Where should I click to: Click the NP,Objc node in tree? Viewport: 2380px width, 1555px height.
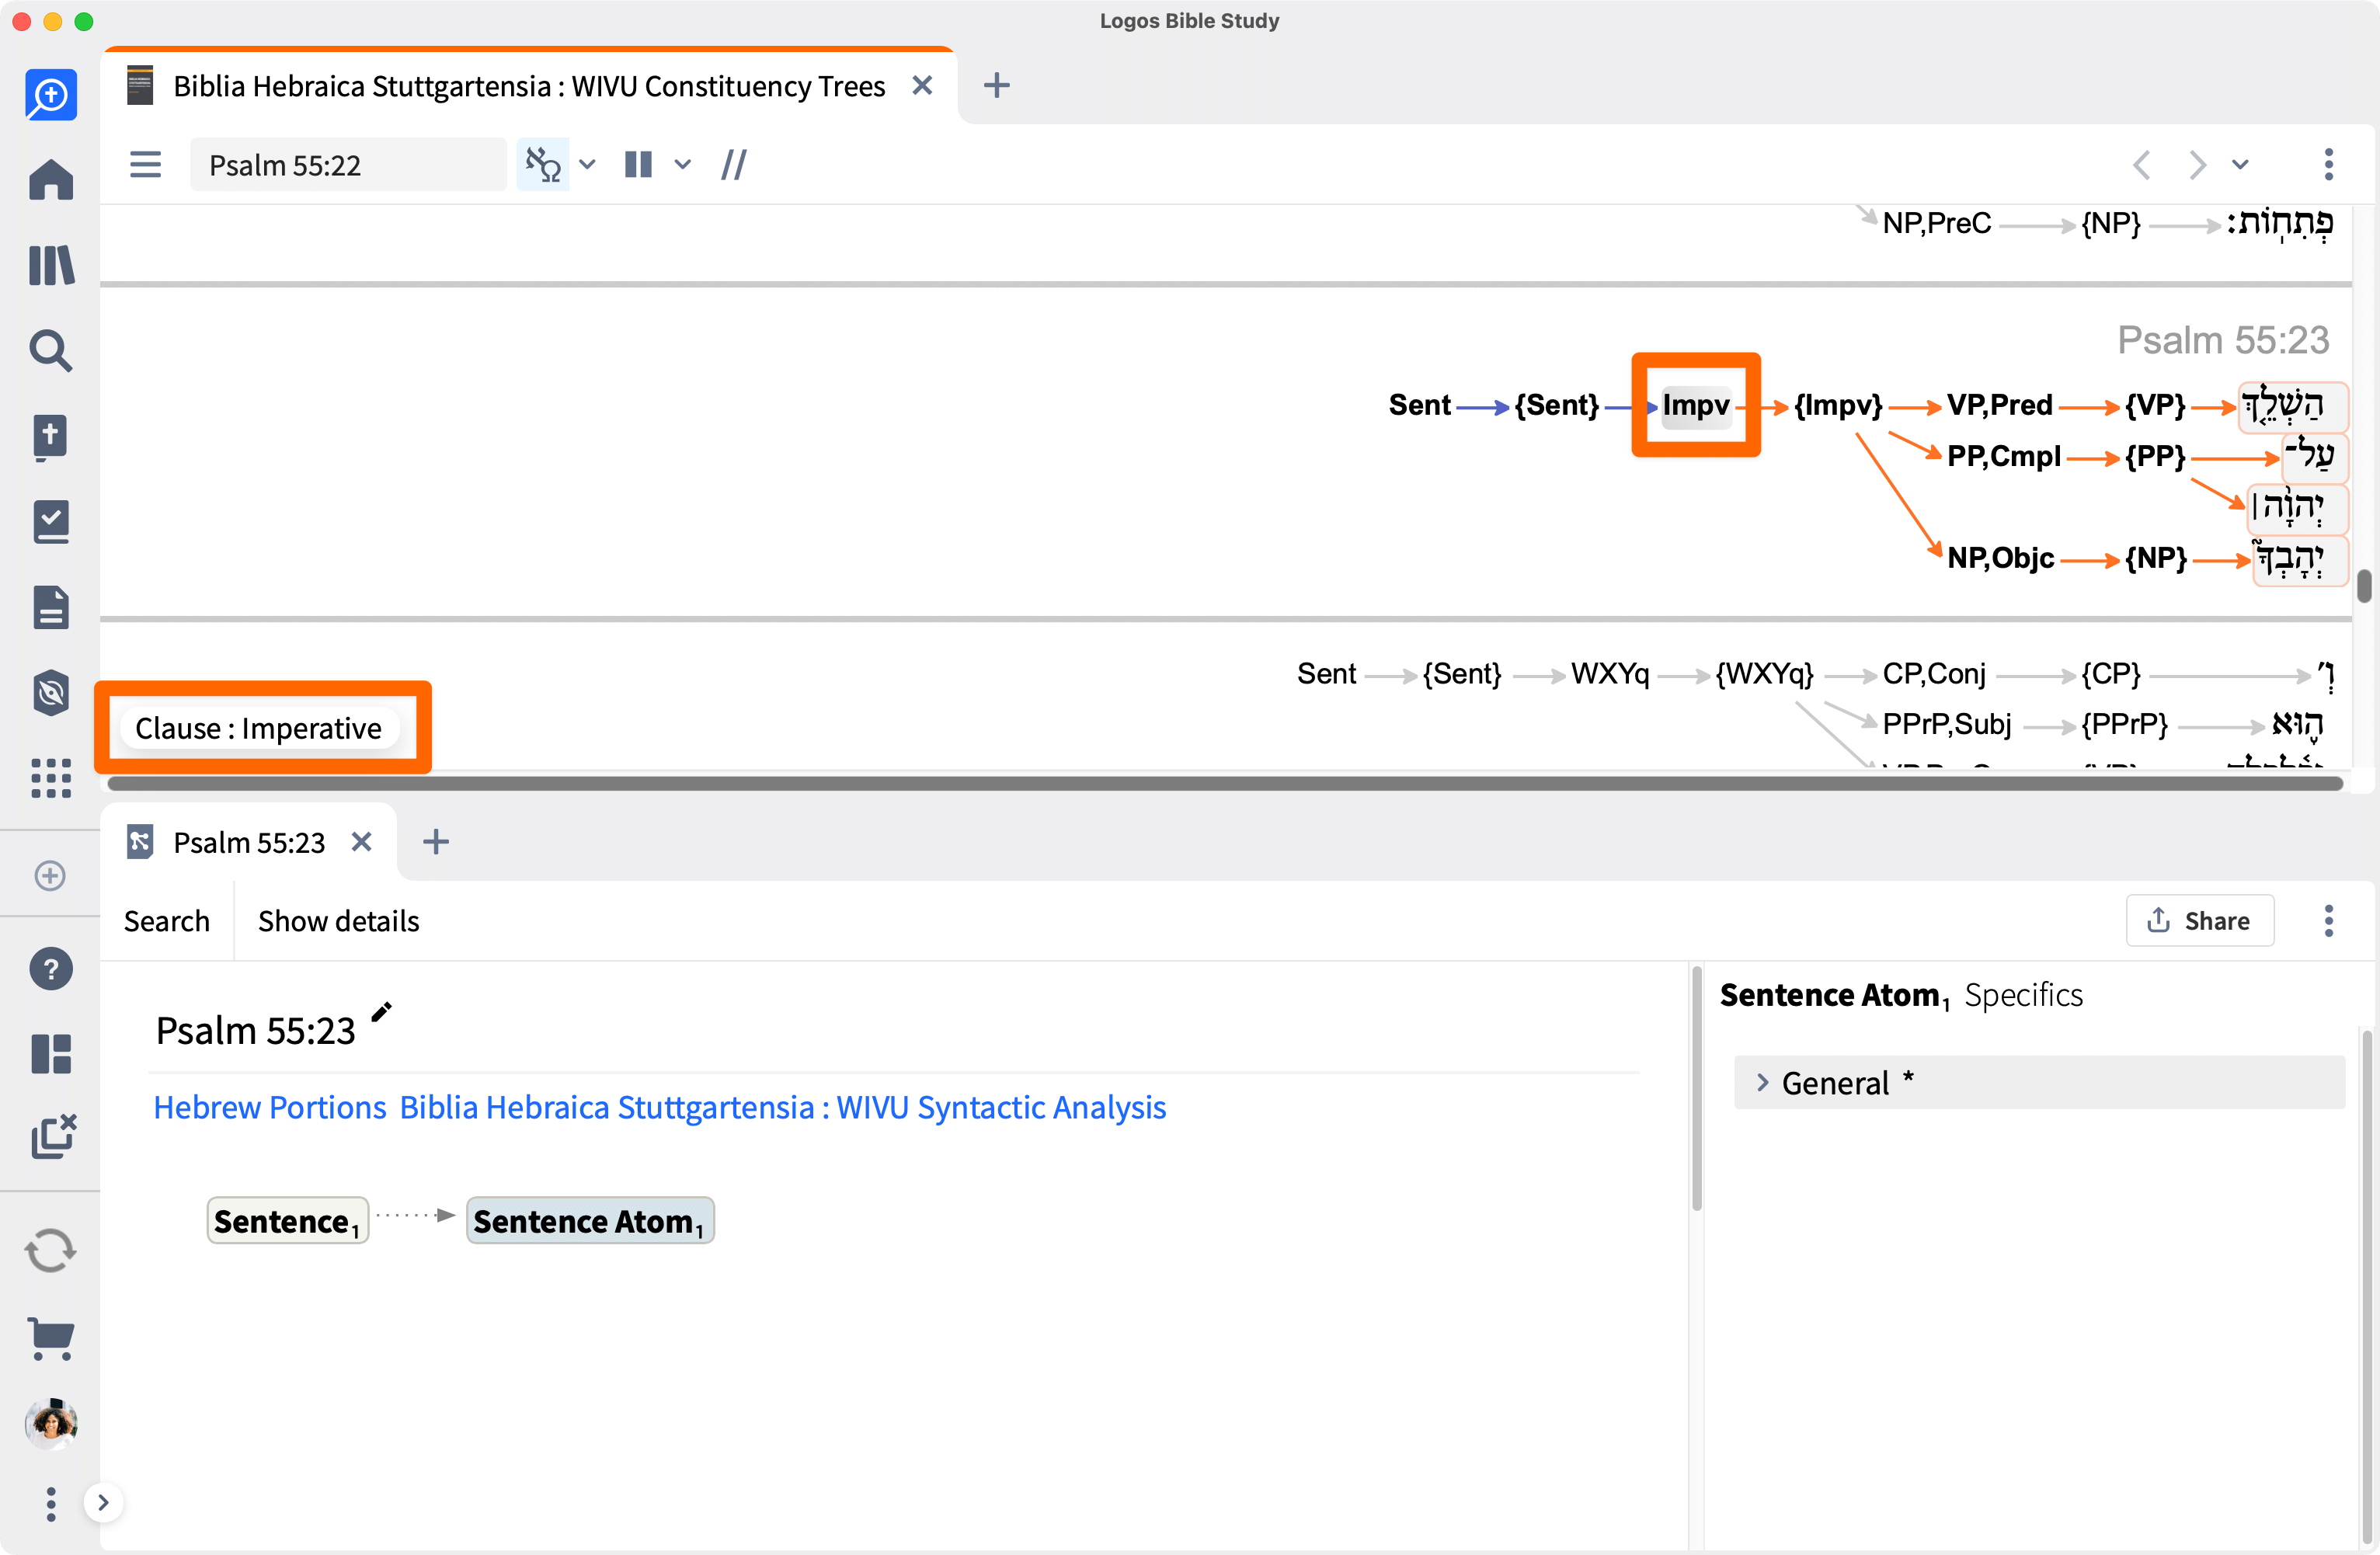coord(2001,558)
